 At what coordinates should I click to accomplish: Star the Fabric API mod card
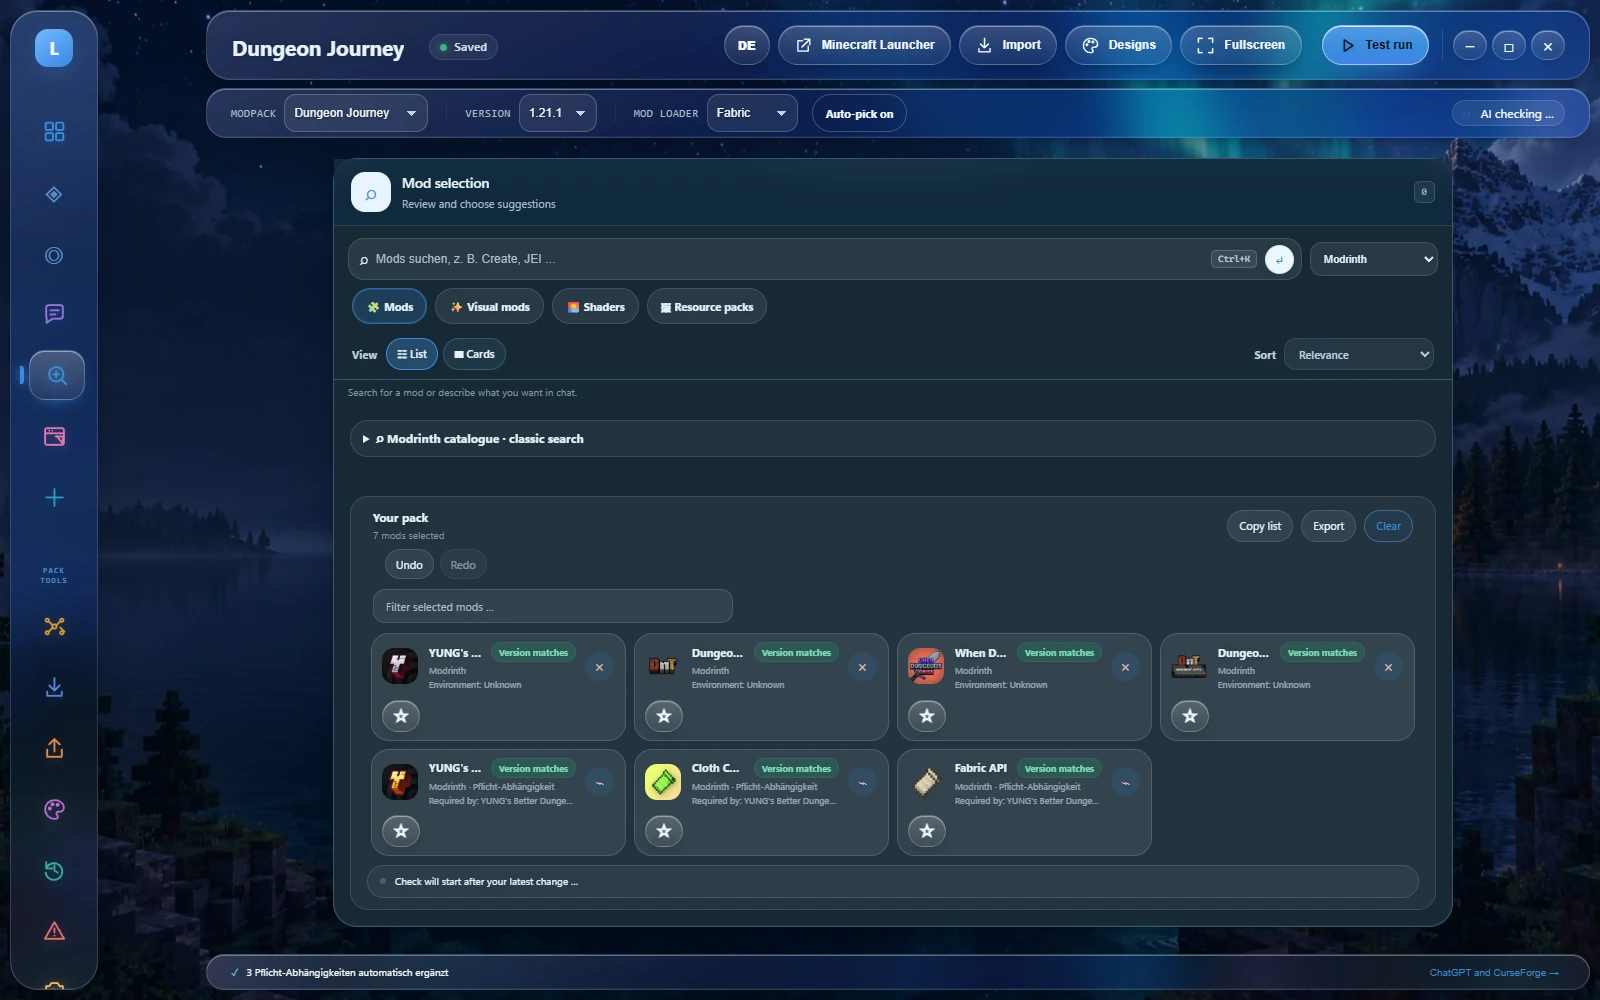point(927,831)
